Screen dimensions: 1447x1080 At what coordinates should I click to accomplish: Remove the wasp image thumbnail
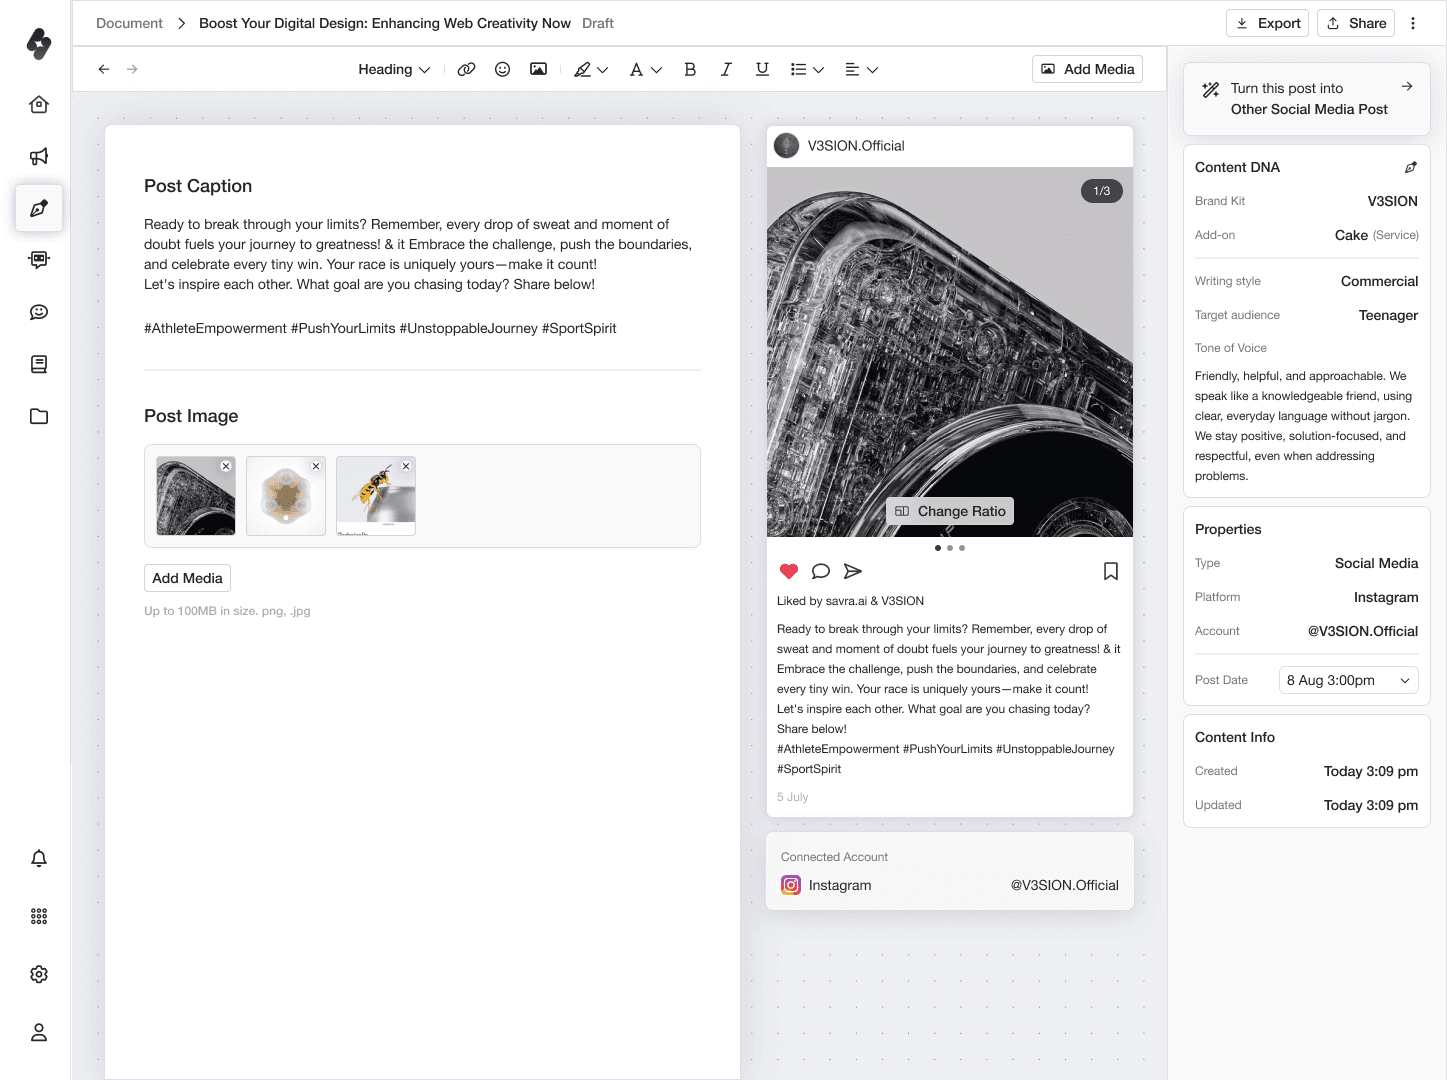[406, 466]
